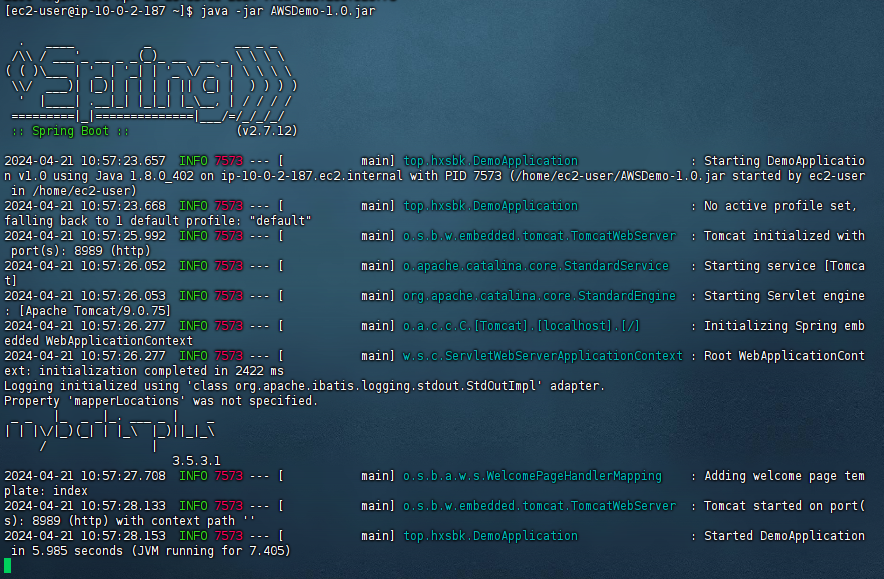Click the text '[Apache Tomcat/9.0.75]'

(94, 311)
